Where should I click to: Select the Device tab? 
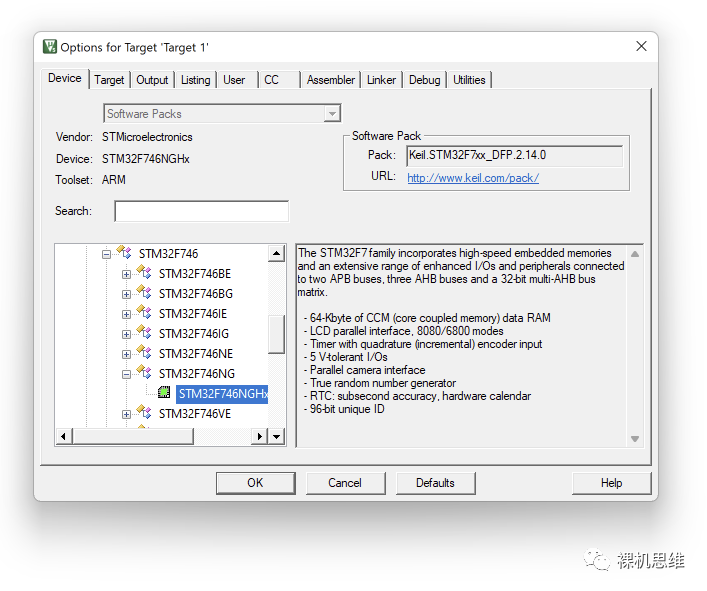pos(65,78)
